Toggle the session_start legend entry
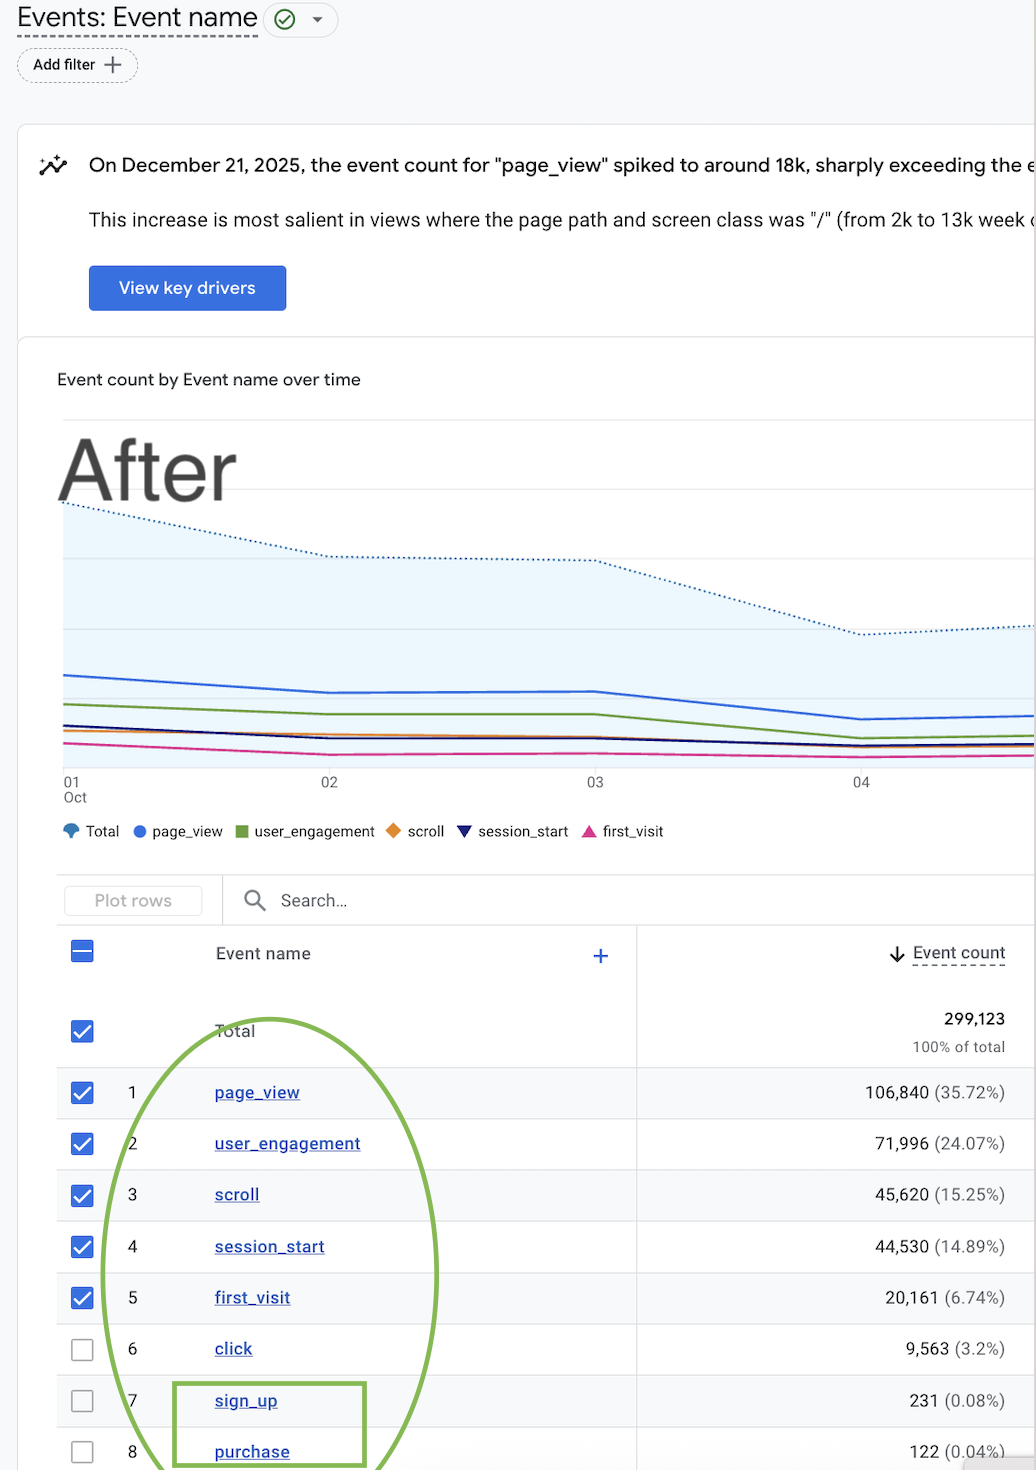1036x1470 pixels. pos(512,831)
